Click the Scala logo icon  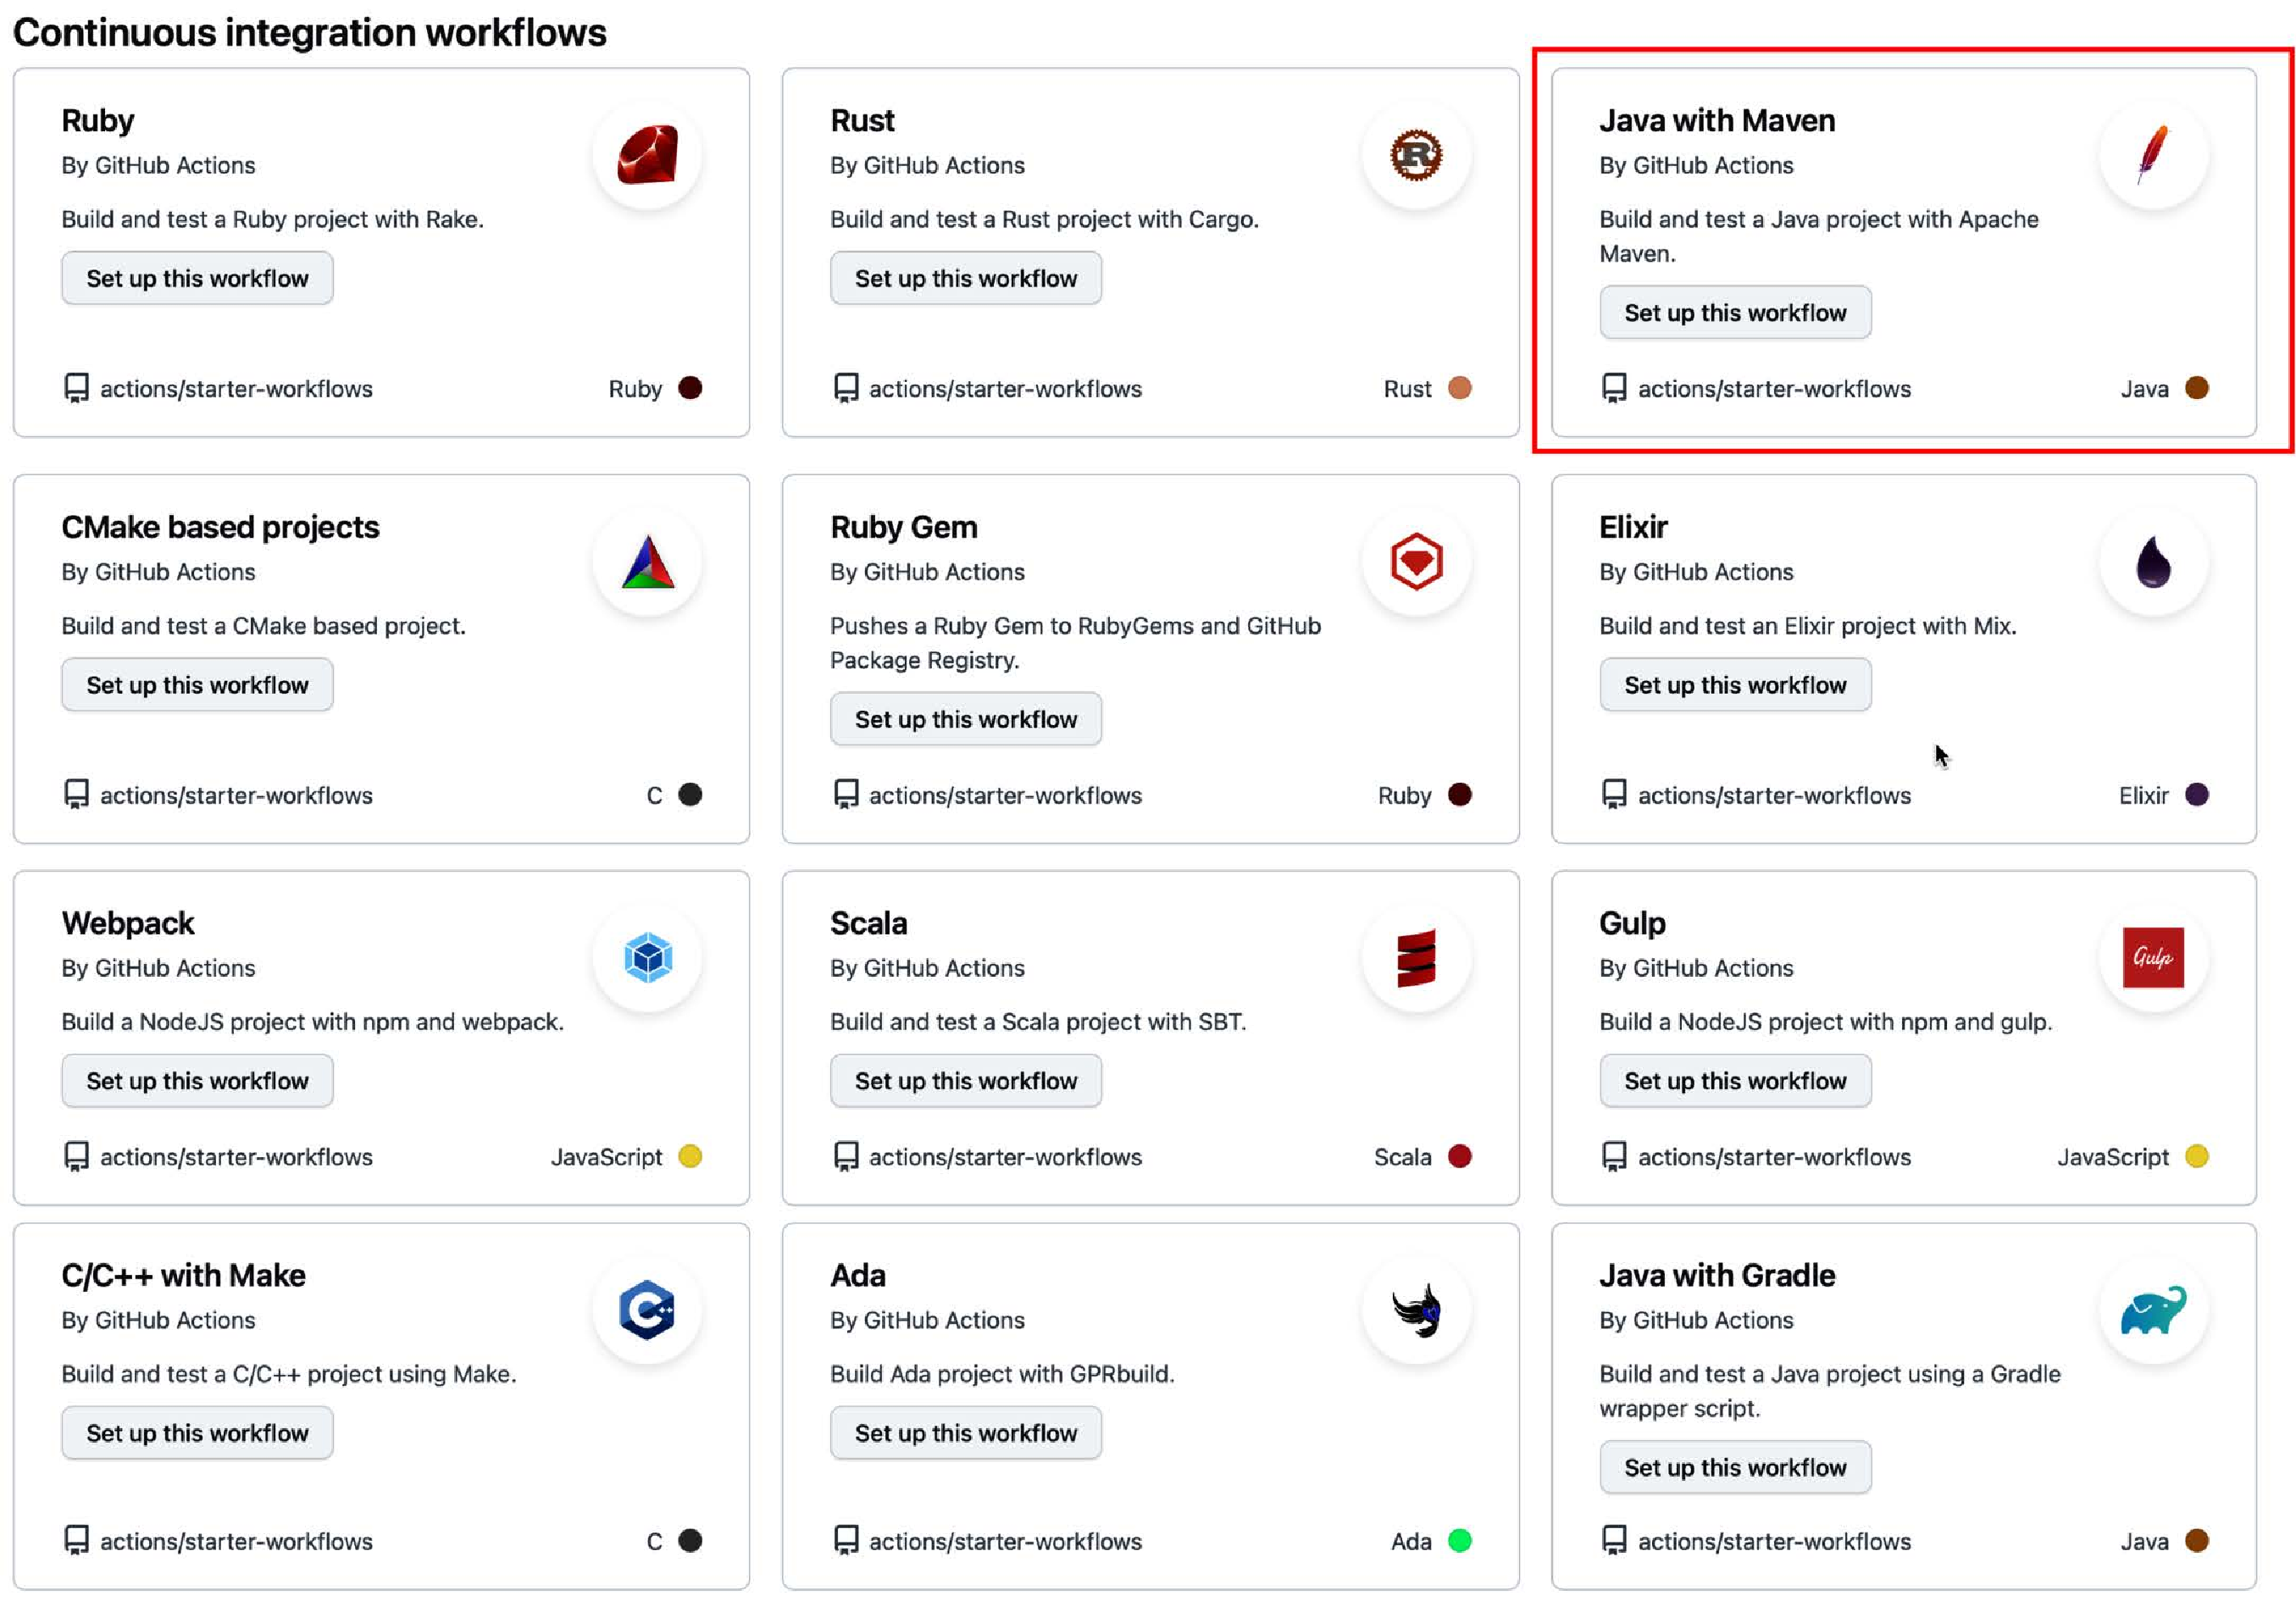[x=1416, y=958]
